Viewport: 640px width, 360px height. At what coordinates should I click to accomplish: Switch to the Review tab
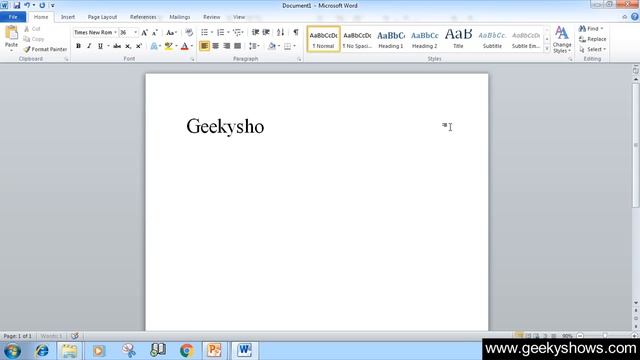point(211,17)
